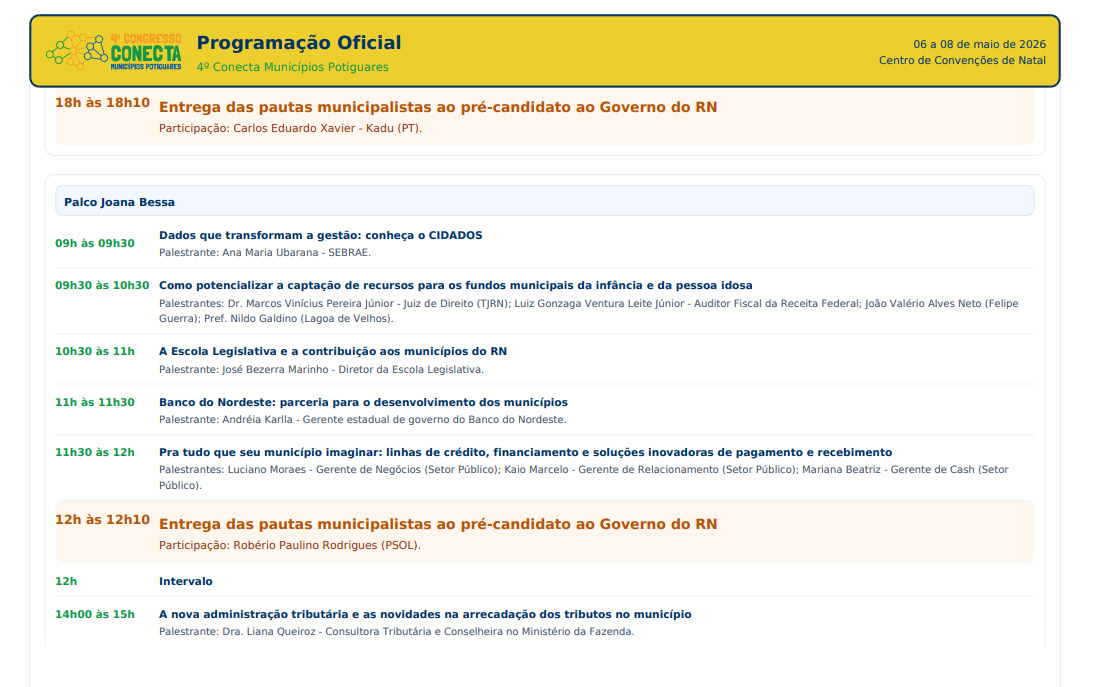Click the speakers line starting with Luciano Moraes

(584, 477)
